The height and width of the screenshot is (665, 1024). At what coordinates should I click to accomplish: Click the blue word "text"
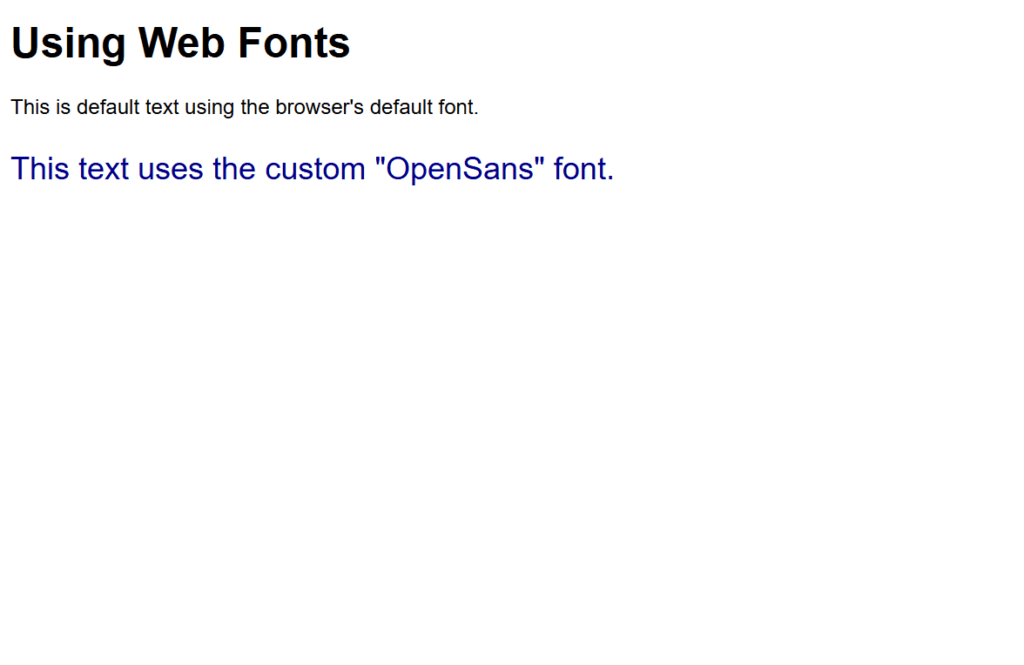(x=104, y=169)
